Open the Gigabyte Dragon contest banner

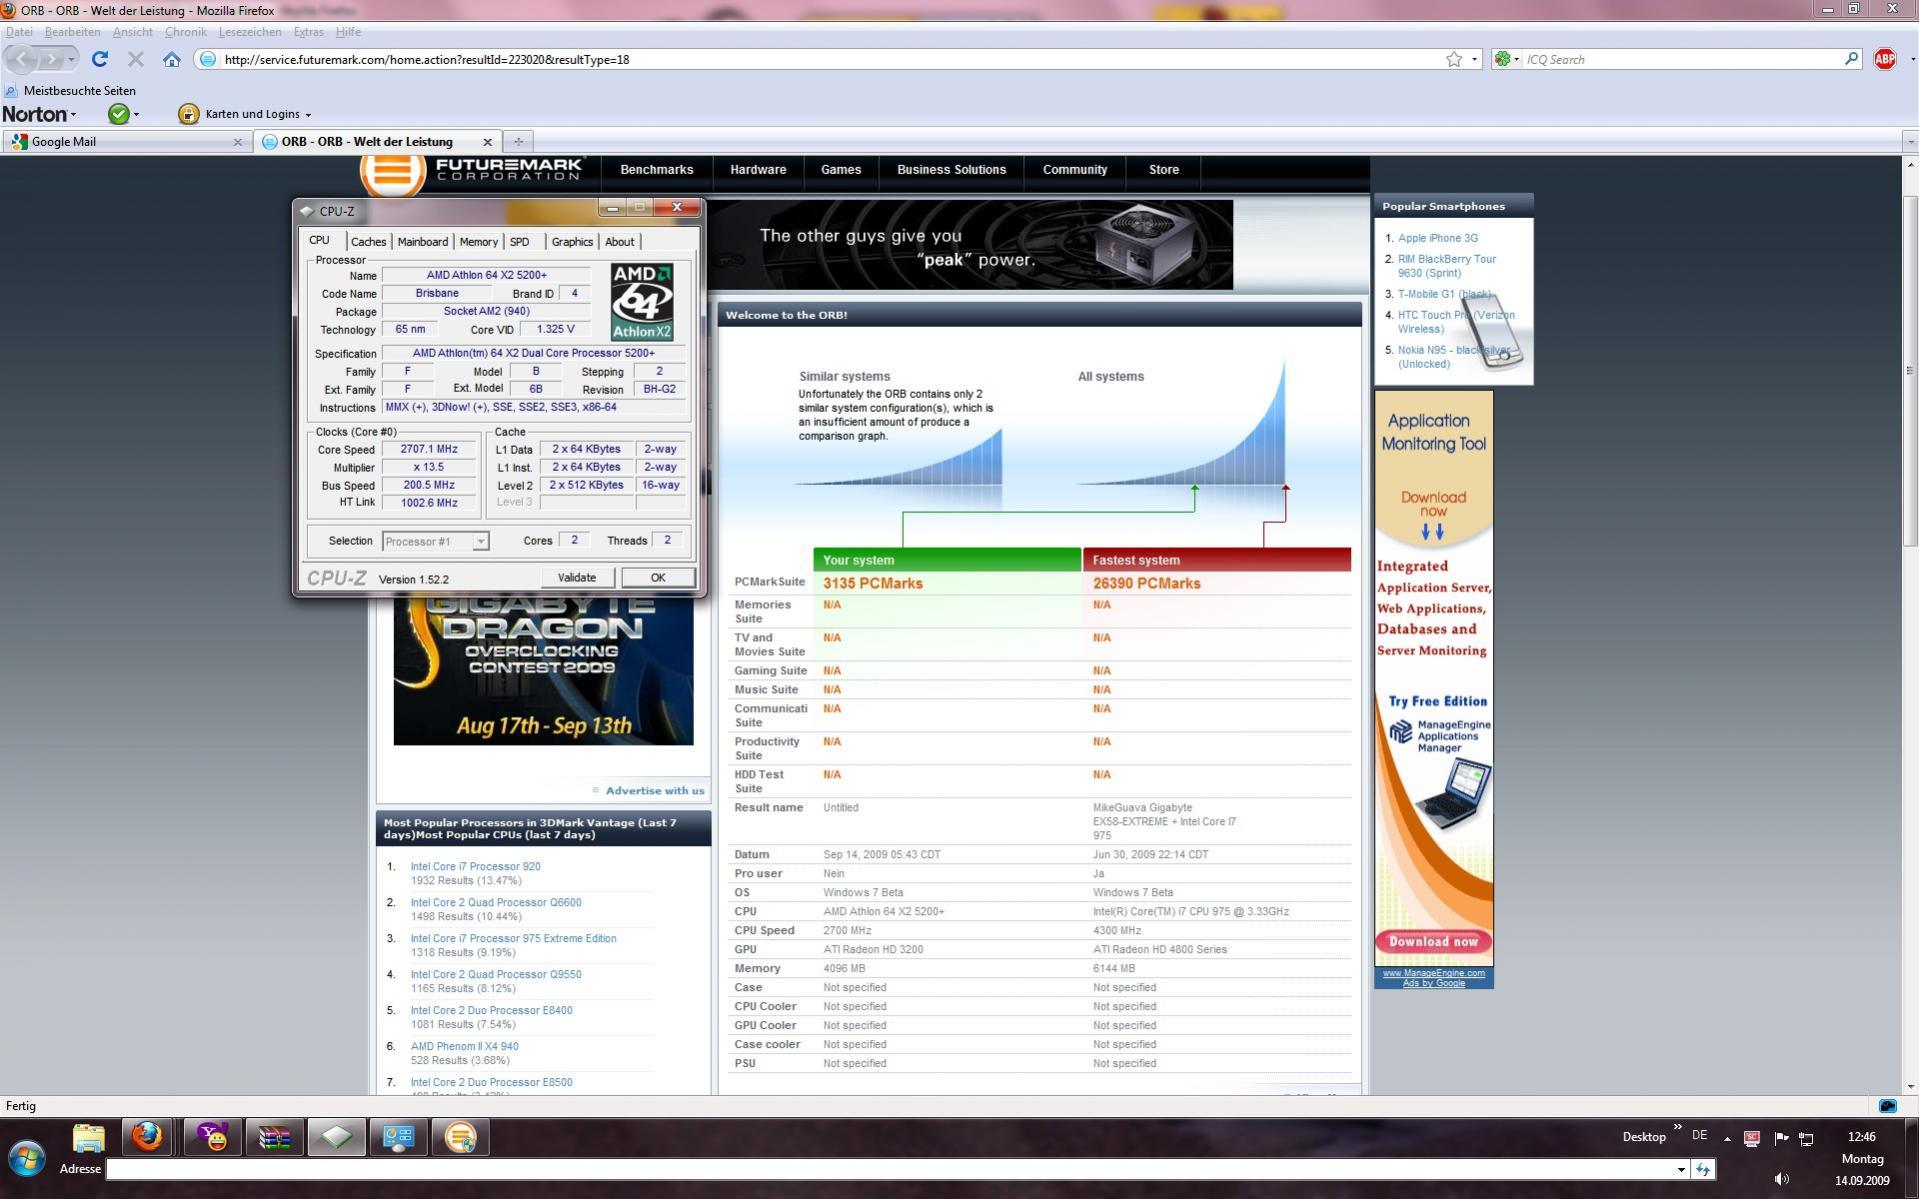point(543,670)
